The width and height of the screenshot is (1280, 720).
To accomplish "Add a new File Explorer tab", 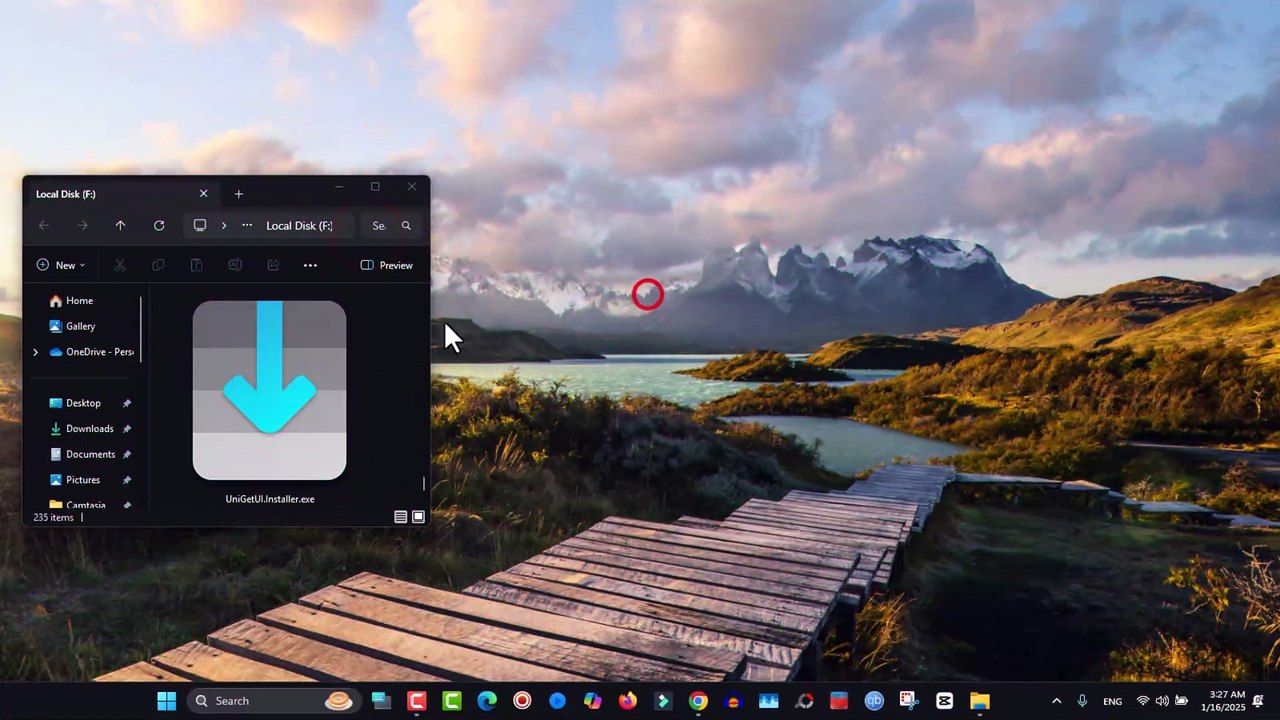I will pos(238,194).
